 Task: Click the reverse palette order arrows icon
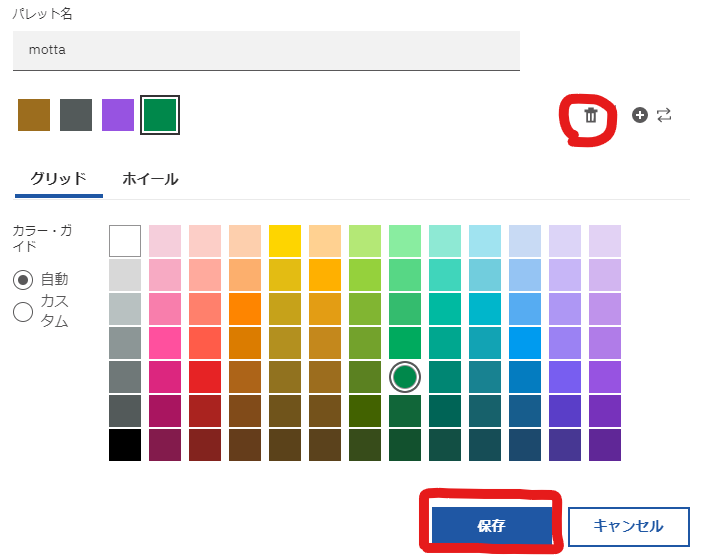pyautogui.click(x=664, y=115)
